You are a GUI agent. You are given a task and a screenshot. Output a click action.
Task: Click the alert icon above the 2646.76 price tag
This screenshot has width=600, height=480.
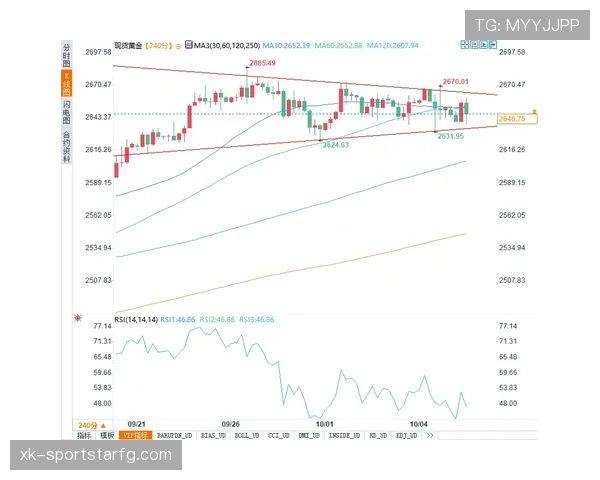[537, 111]
